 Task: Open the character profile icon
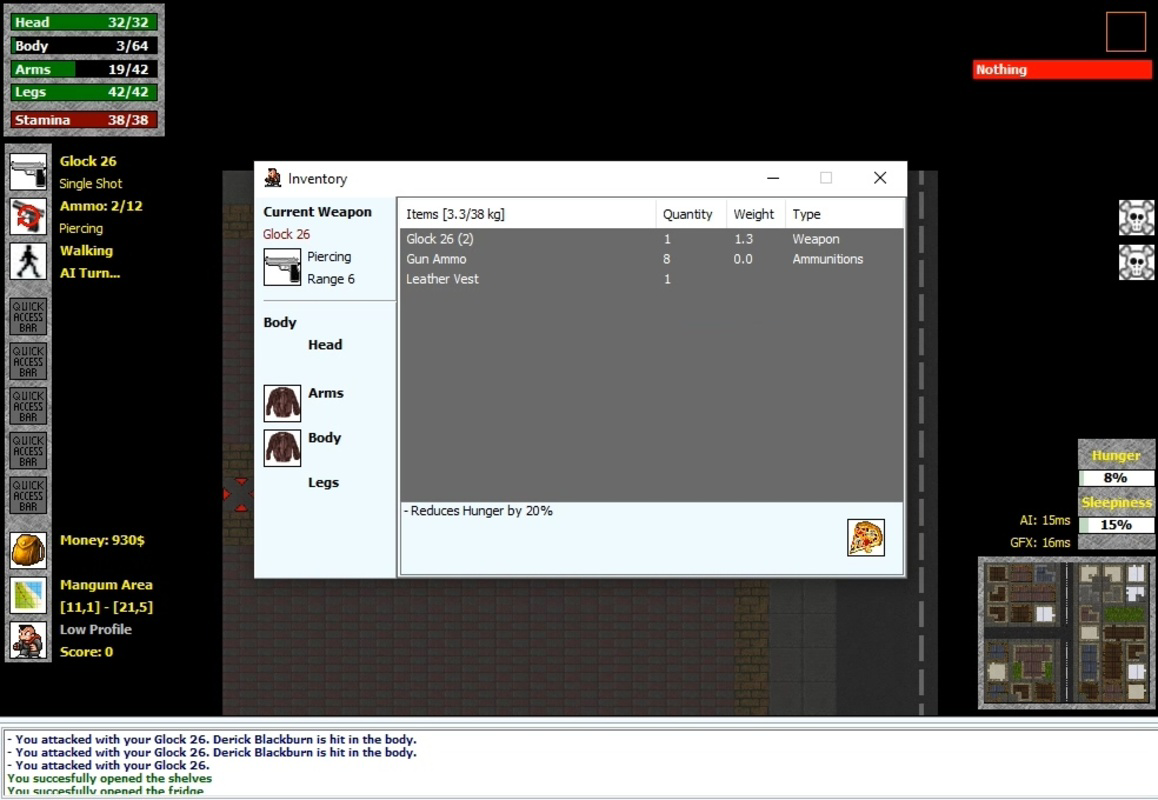(28, 640)
